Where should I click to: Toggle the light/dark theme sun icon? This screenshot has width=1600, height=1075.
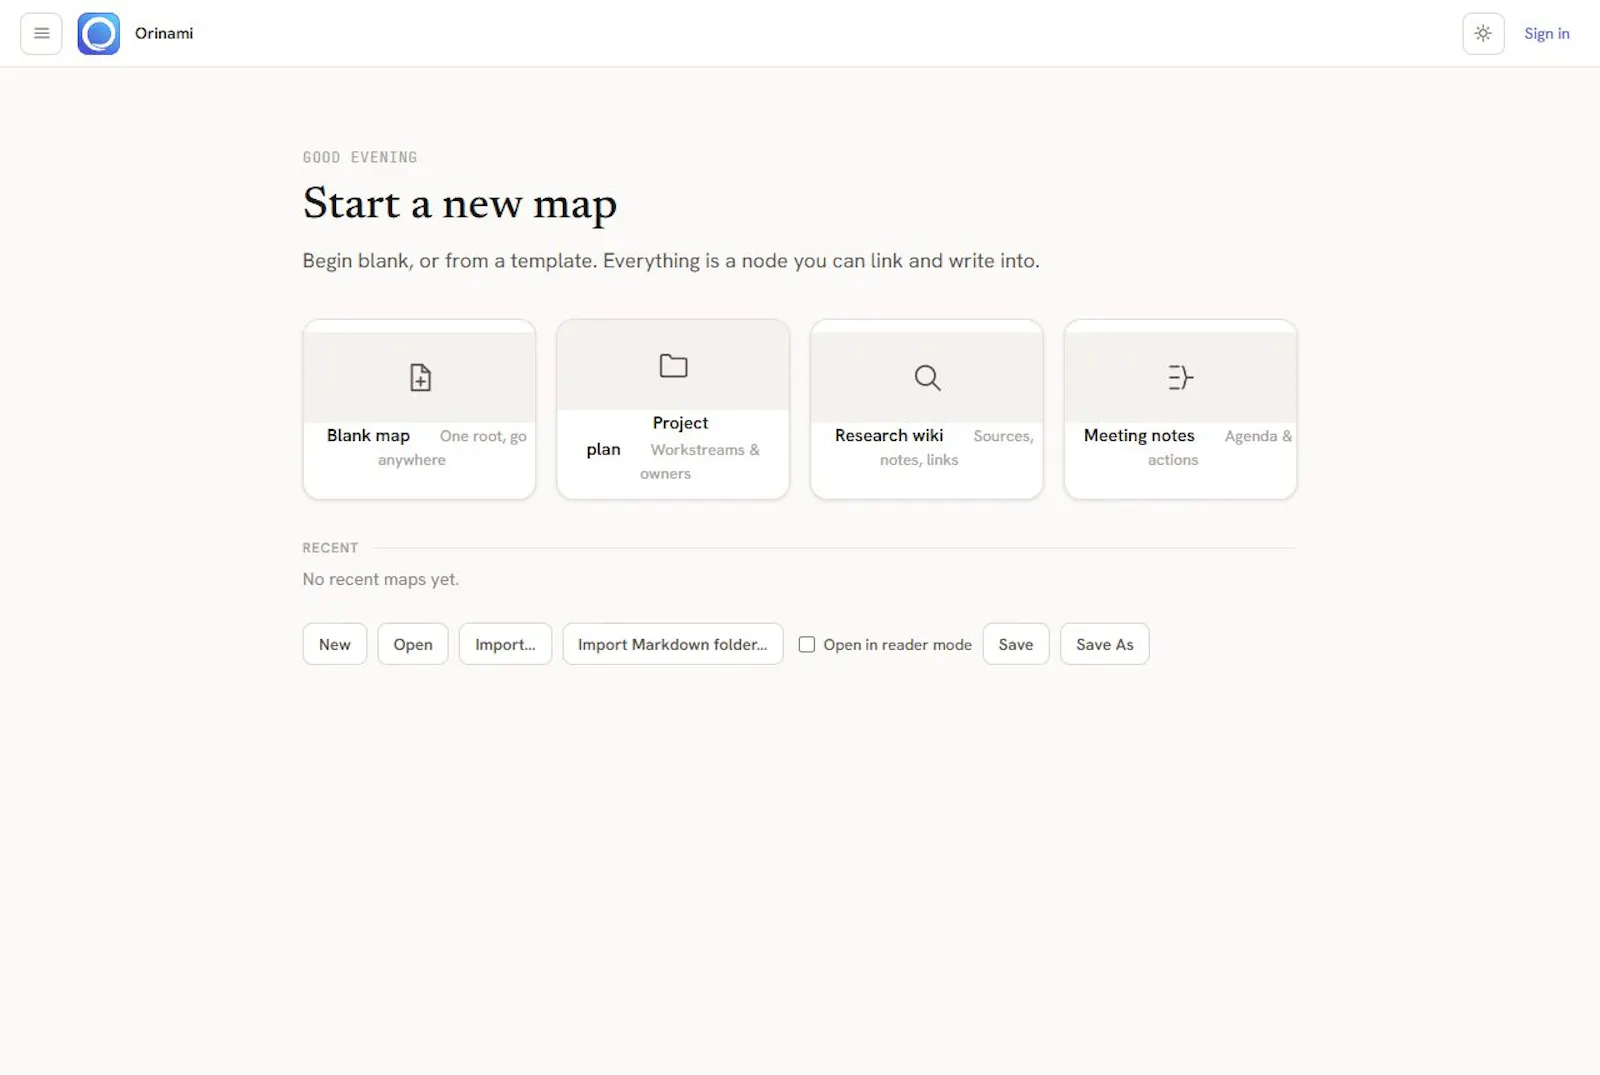click(1483, 33)
